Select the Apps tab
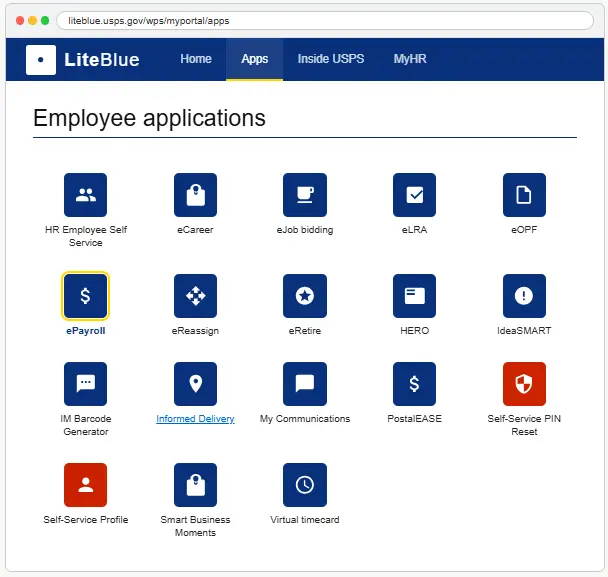 pyautogui.click(x=254, y=59)
